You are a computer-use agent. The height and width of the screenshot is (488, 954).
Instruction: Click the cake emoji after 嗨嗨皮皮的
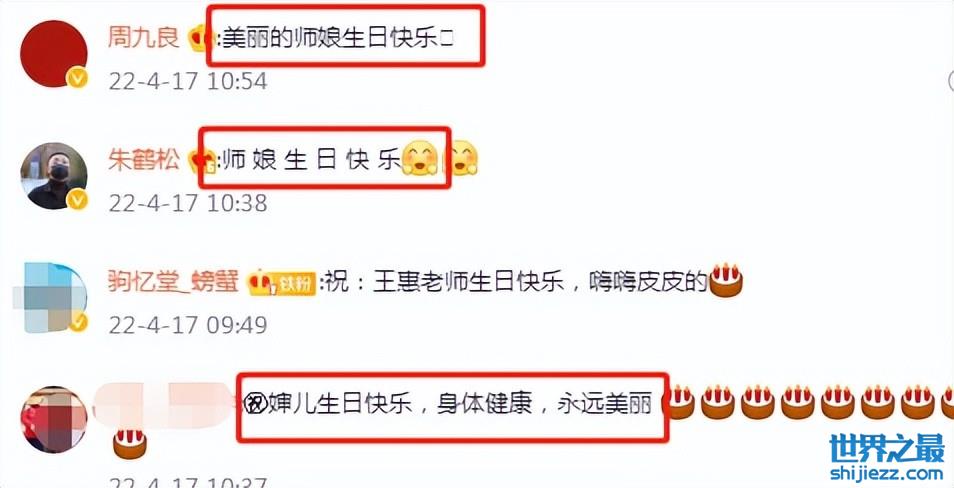pyautogui.click(x=726, y=281)
